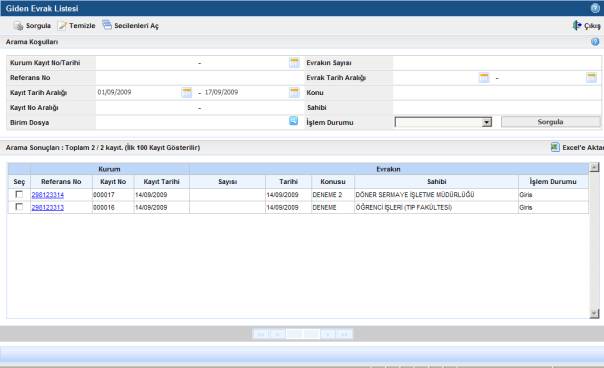Open calendar for Kayıt Tarih Aralığı end date
Viewport: 604px width, 368px height.
pyautogui.click(x=294, y=92)
